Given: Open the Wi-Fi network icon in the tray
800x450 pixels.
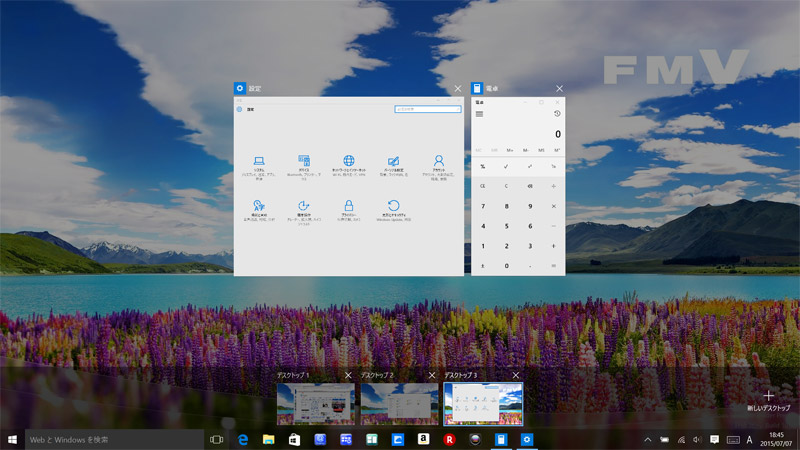Looking at the screenshot, I should [x=681, y=440].
